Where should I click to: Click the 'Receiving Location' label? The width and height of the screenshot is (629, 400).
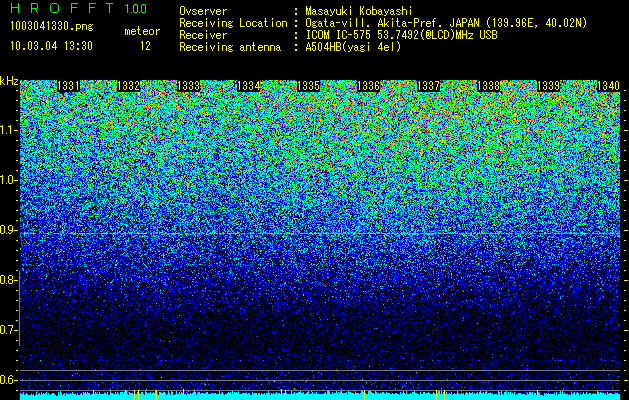click(x=233, y=23)
